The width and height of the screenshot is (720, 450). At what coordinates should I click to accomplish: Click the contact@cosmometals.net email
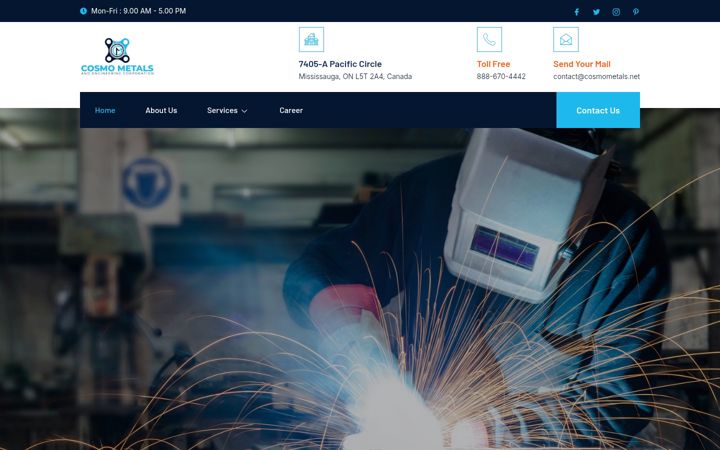[x=596, y=76]
